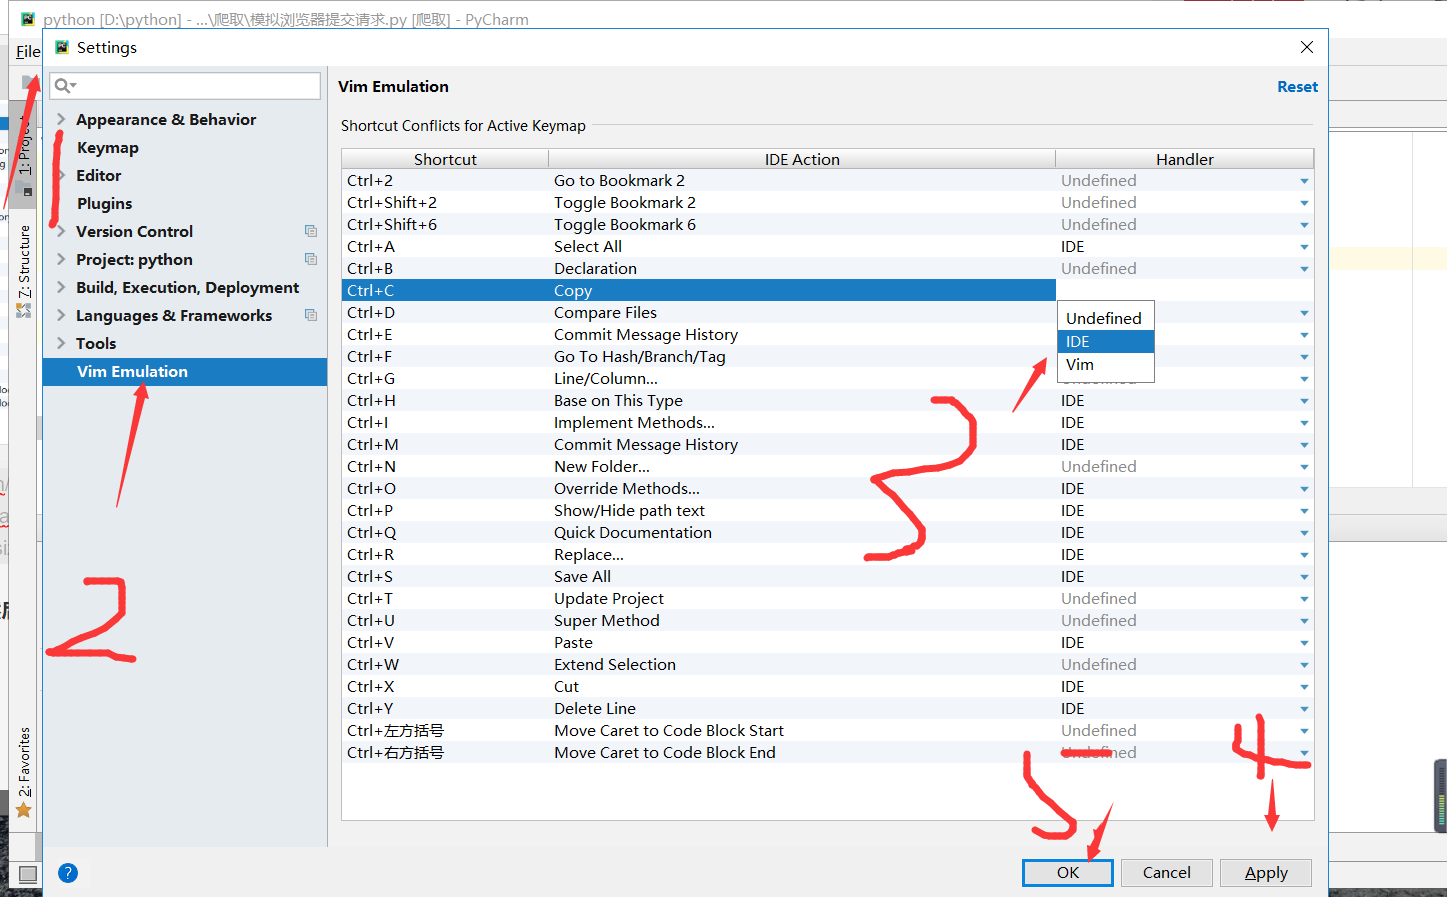Click the project-level icon next to Version Control
The width and height of the screenshot is (1447, 897).
[311, 231]
